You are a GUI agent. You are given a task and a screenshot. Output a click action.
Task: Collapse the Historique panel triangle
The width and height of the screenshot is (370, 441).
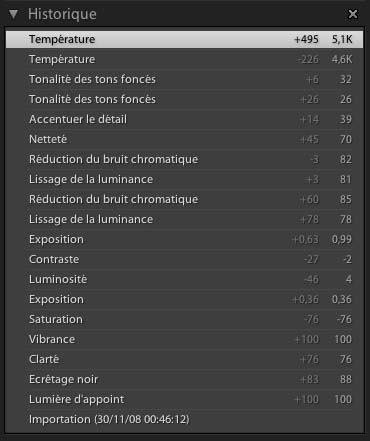tap(13, 14)
